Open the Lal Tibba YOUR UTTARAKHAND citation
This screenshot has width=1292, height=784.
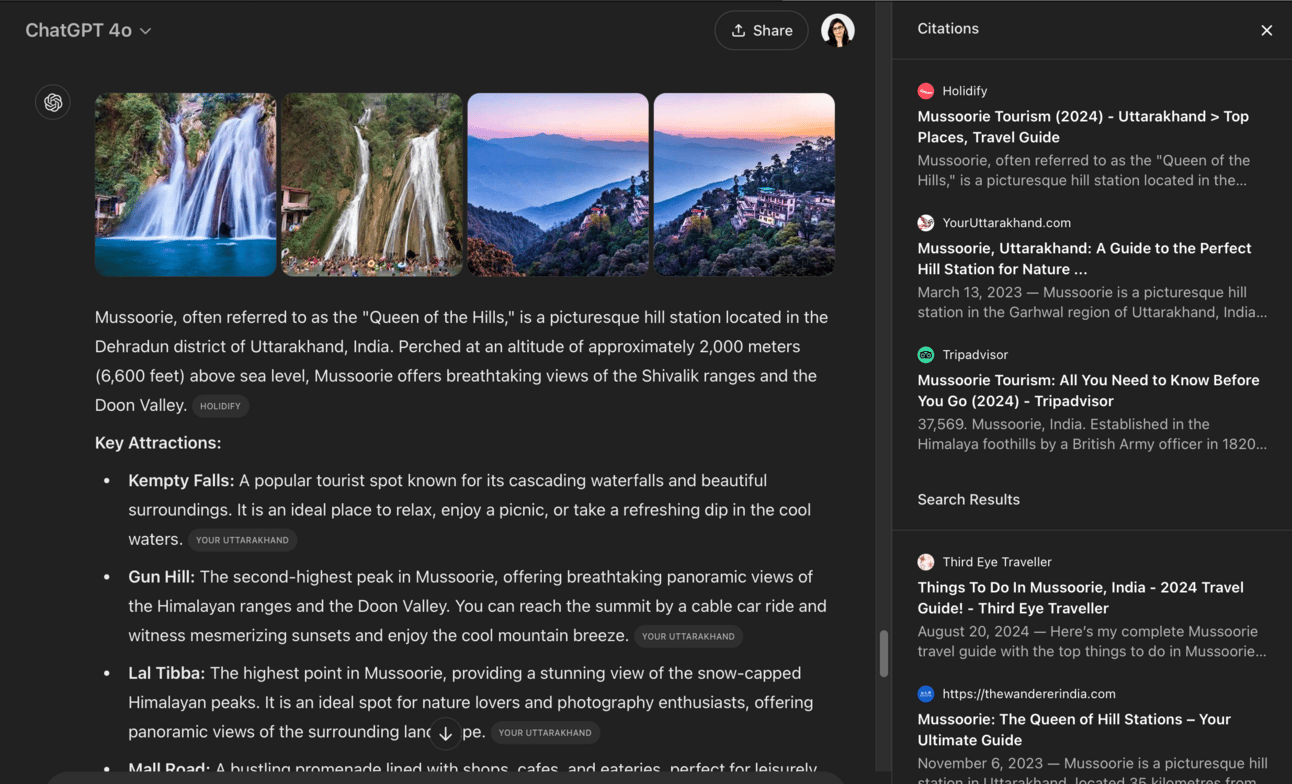pyautogui.click(x=545, y=733)
